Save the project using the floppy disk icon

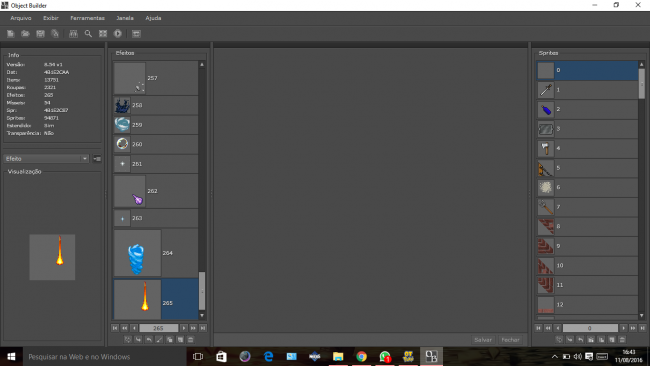tap(40, 34)
